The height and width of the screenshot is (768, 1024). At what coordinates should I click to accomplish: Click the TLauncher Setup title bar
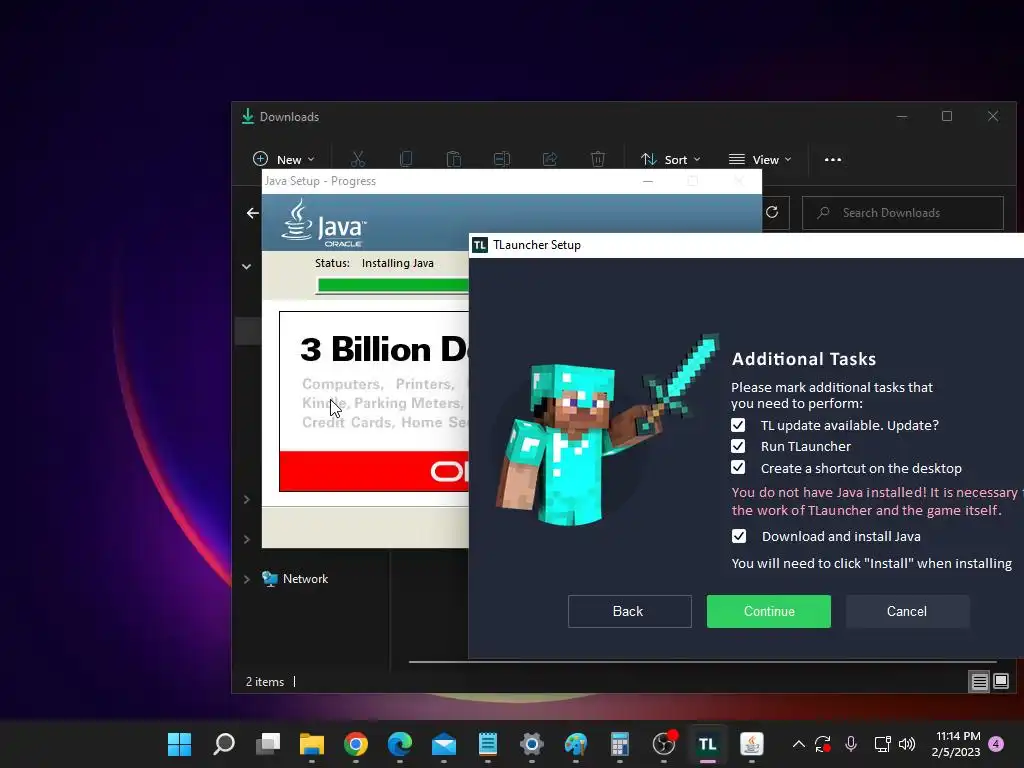pos(746,245)
